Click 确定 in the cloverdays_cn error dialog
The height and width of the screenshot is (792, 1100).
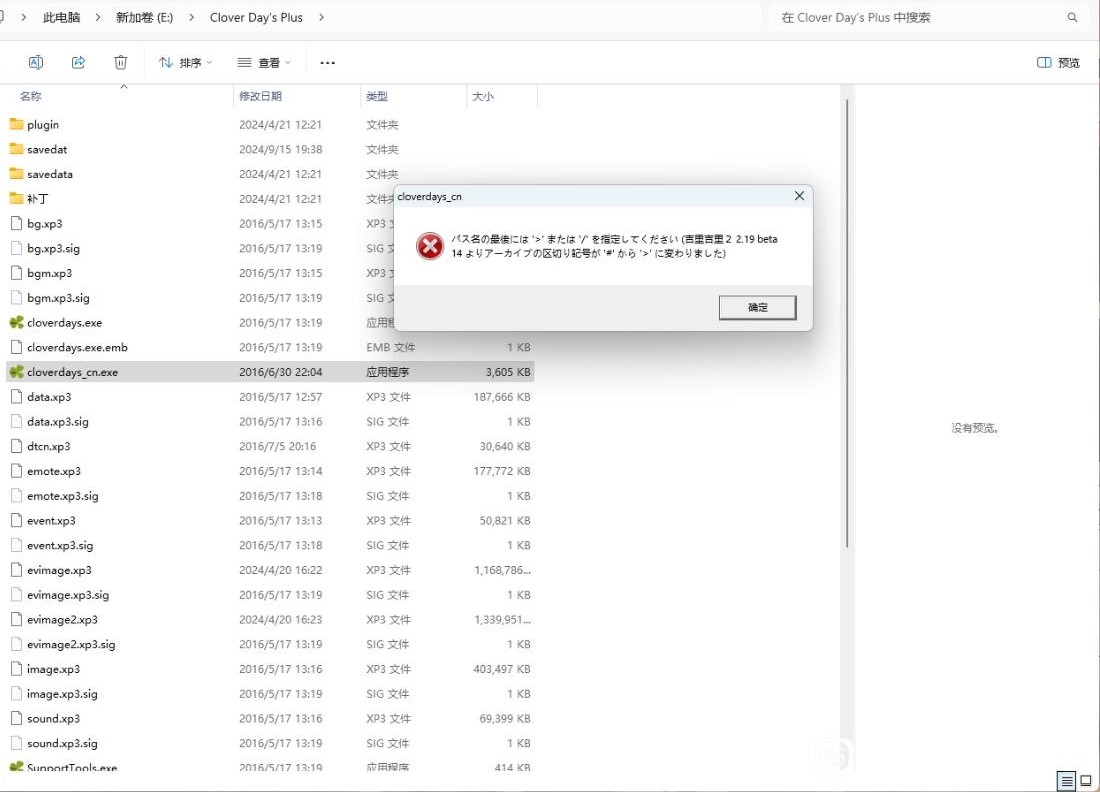point(757,307)
